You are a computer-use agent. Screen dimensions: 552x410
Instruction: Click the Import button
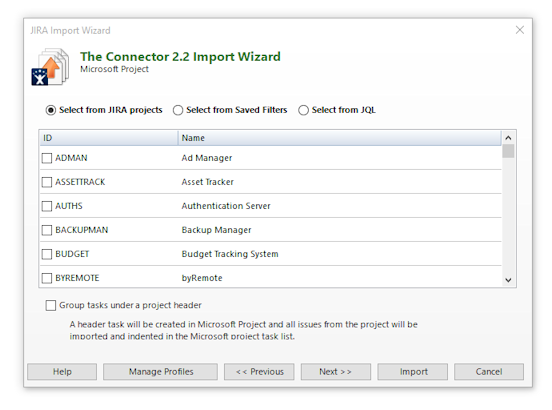click(x=413, y=372)
